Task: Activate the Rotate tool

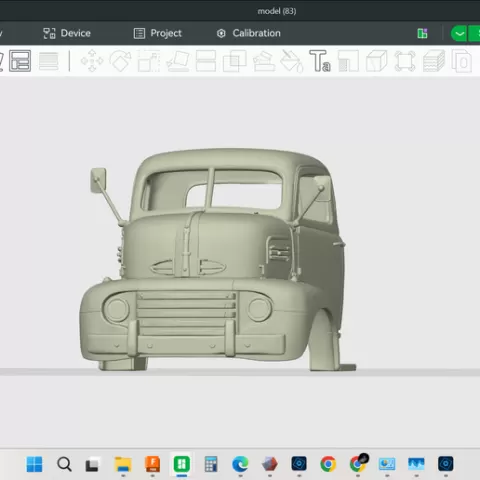Action: coord(120,61)
